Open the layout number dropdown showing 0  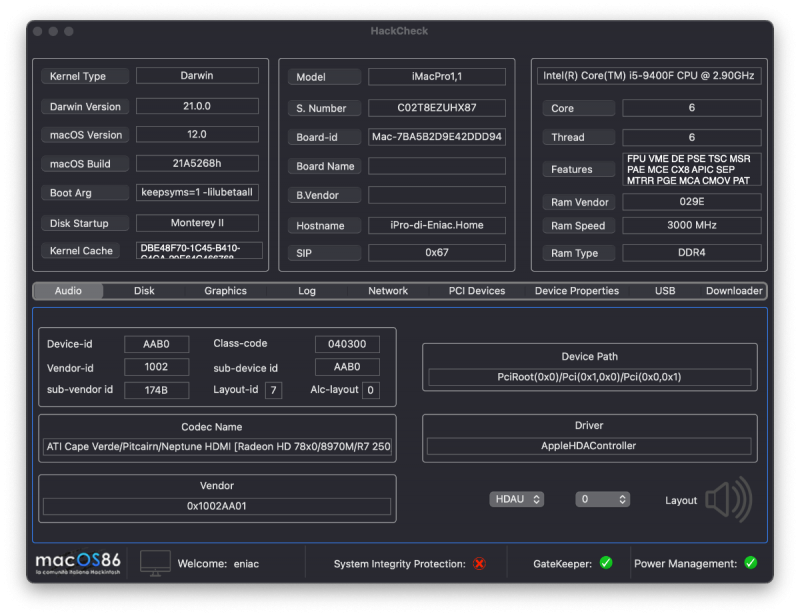602,499
